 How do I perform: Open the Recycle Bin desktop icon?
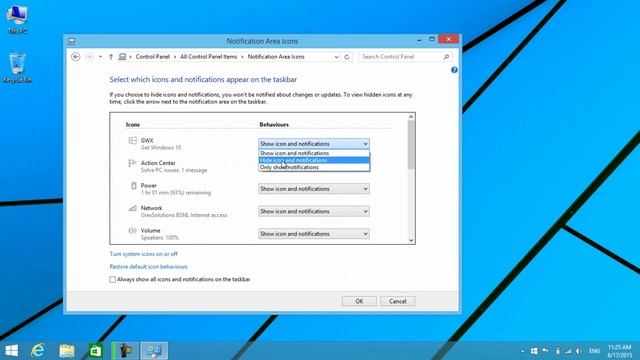(17, 67)
